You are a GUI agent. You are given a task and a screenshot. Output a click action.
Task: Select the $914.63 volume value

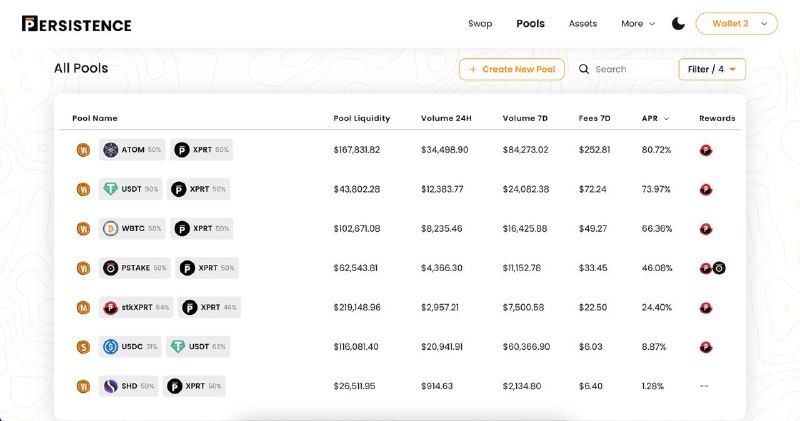[437, 386]
